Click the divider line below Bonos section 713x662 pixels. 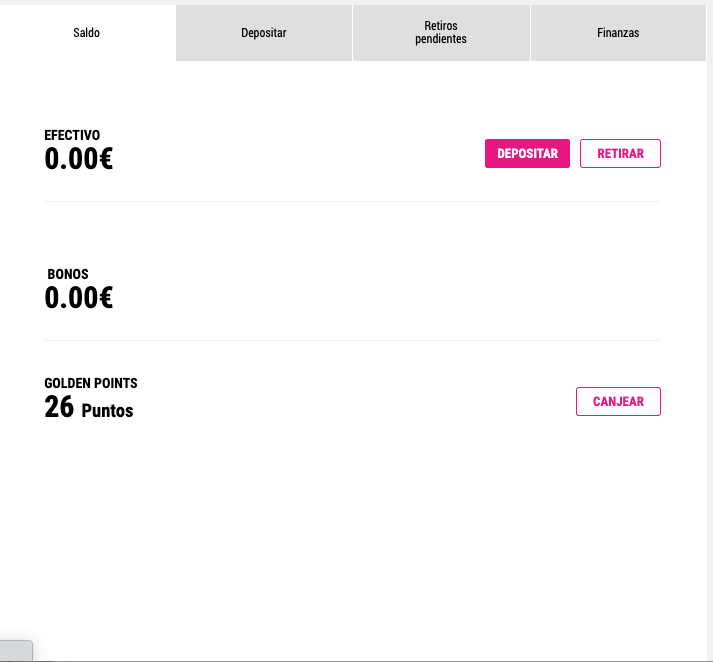(x=352, y=341)
